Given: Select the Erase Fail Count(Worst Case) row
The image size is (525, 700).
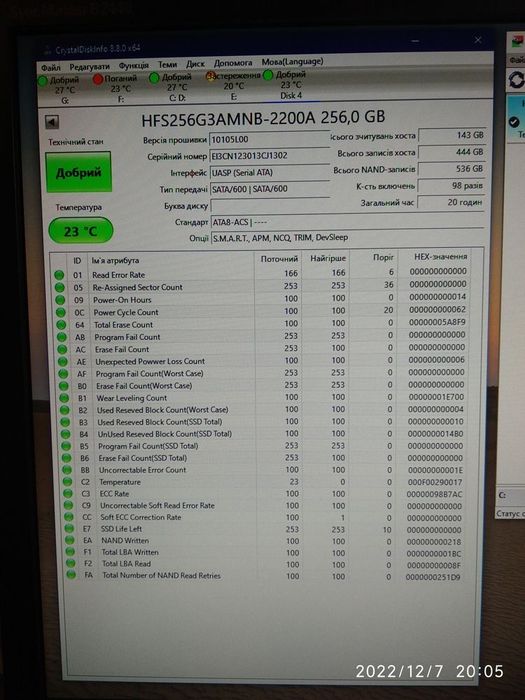Looking at the screenshot, I should tap(261, 385).
